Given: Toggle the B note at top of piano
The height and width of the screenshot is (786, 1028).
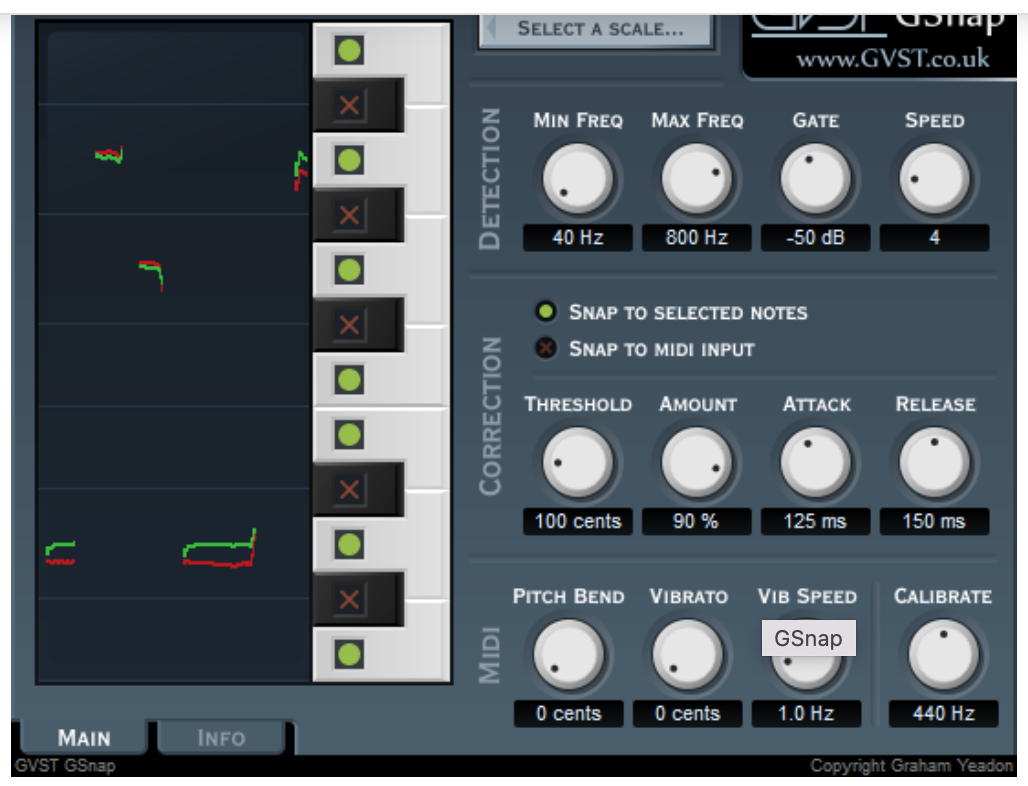Looking at the screenshot, I should pyautogui.click(x=349, y=50).
